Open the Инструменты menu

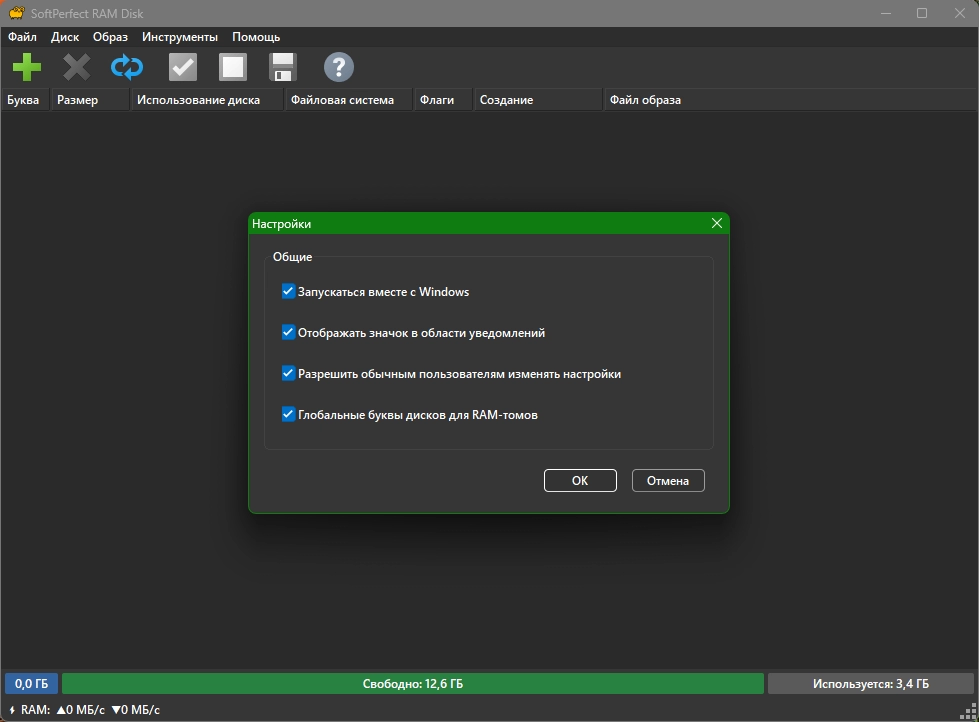coord(180,37)
